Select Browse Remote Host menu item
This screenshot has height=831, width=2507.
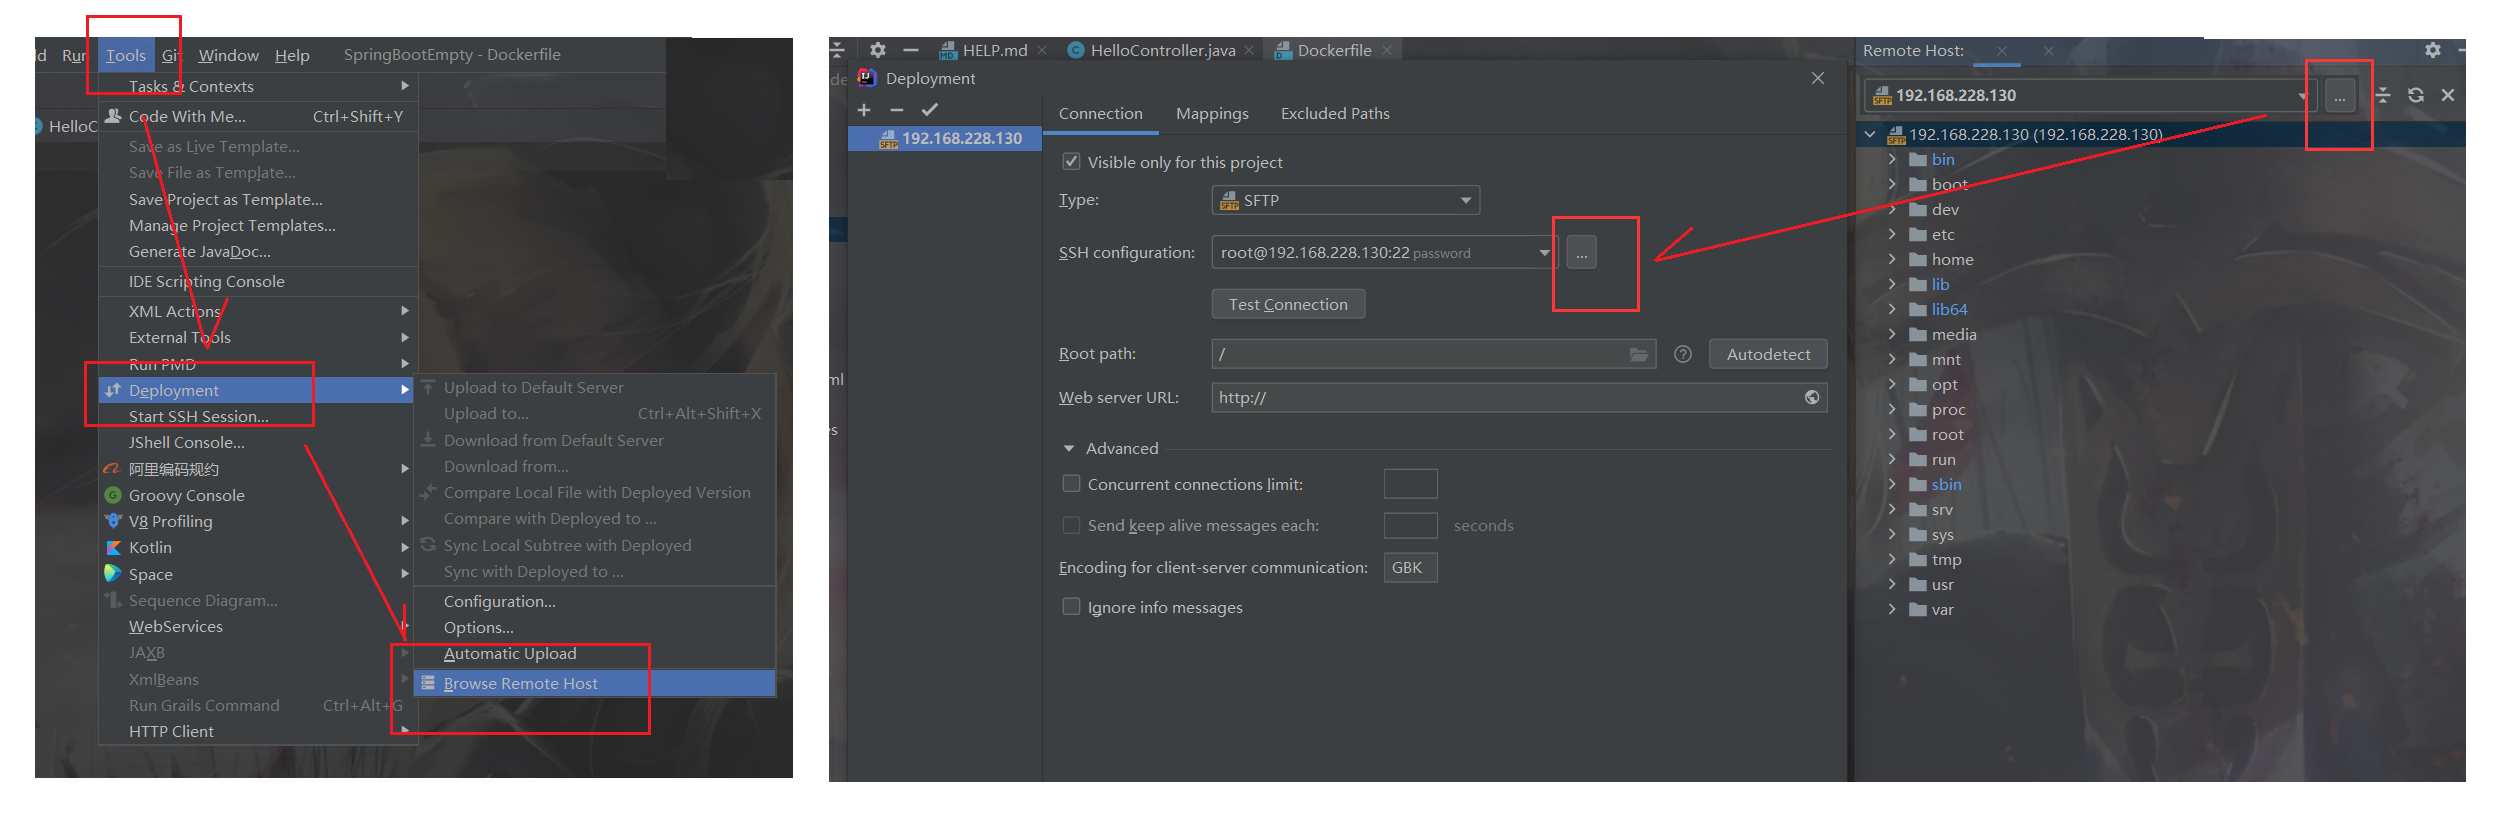pyautogui.click(x=520, y=683)
